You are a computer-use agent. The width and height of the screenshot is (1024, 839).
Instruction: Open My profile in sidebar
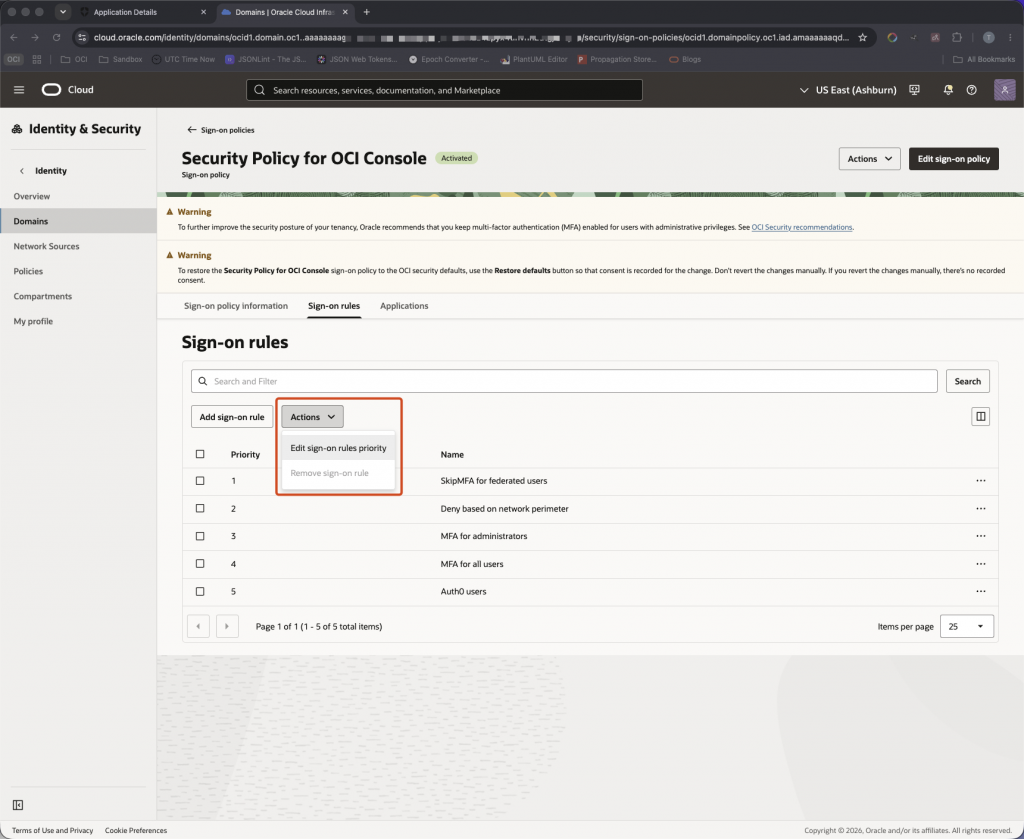[33, 321]
